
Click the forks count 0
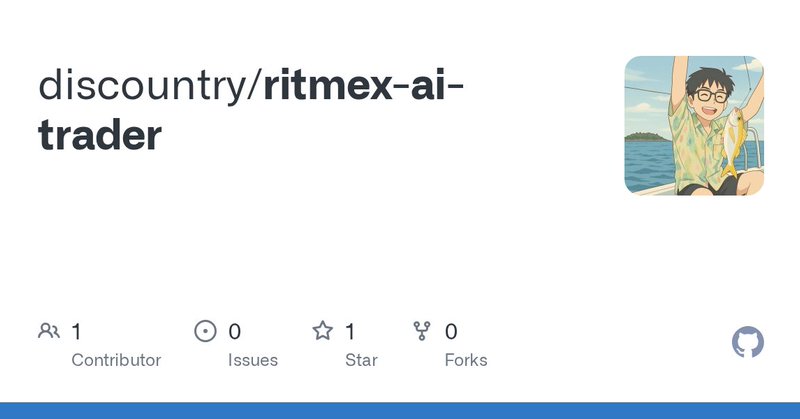(x=451, y=331)
